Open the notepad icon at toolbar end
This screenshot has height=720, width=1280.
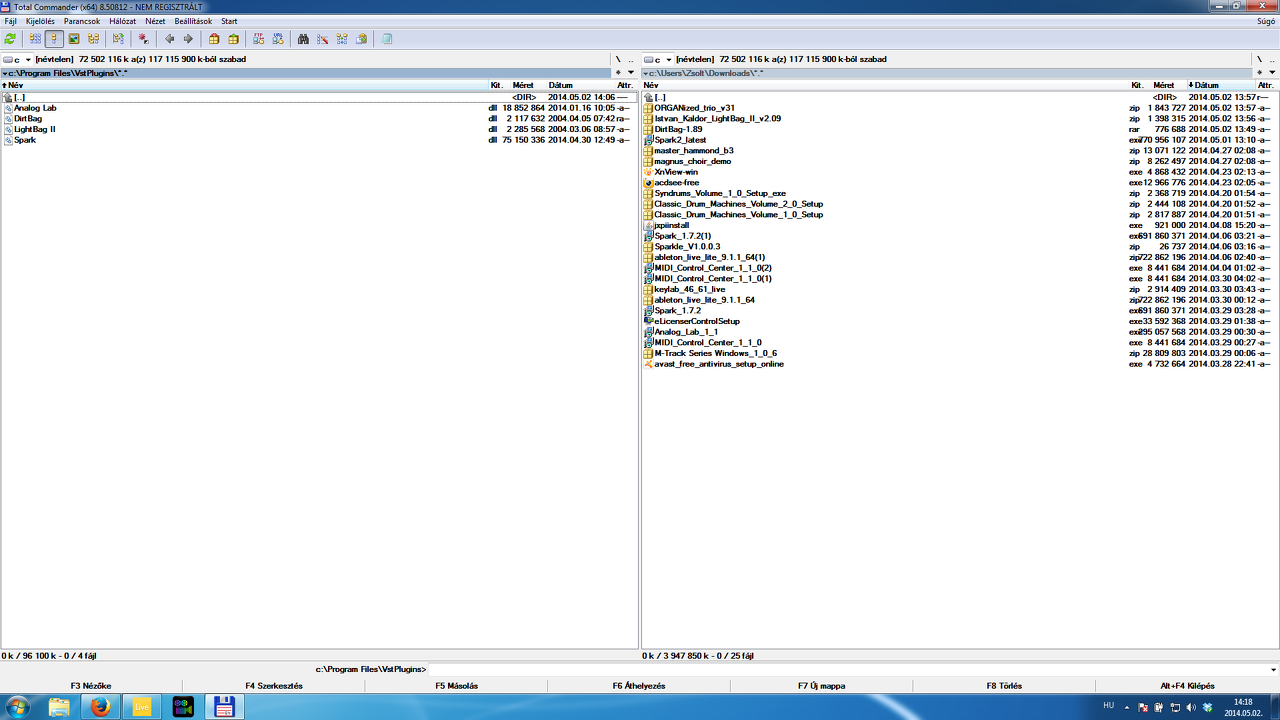click(x=387, y=39)
